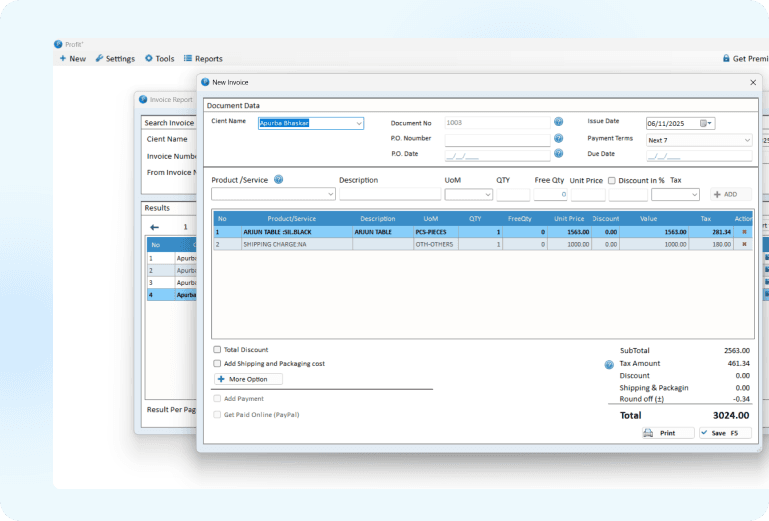
Task: Select the SHIPPING CHARGE:NA row
Action: pos(483,244)
